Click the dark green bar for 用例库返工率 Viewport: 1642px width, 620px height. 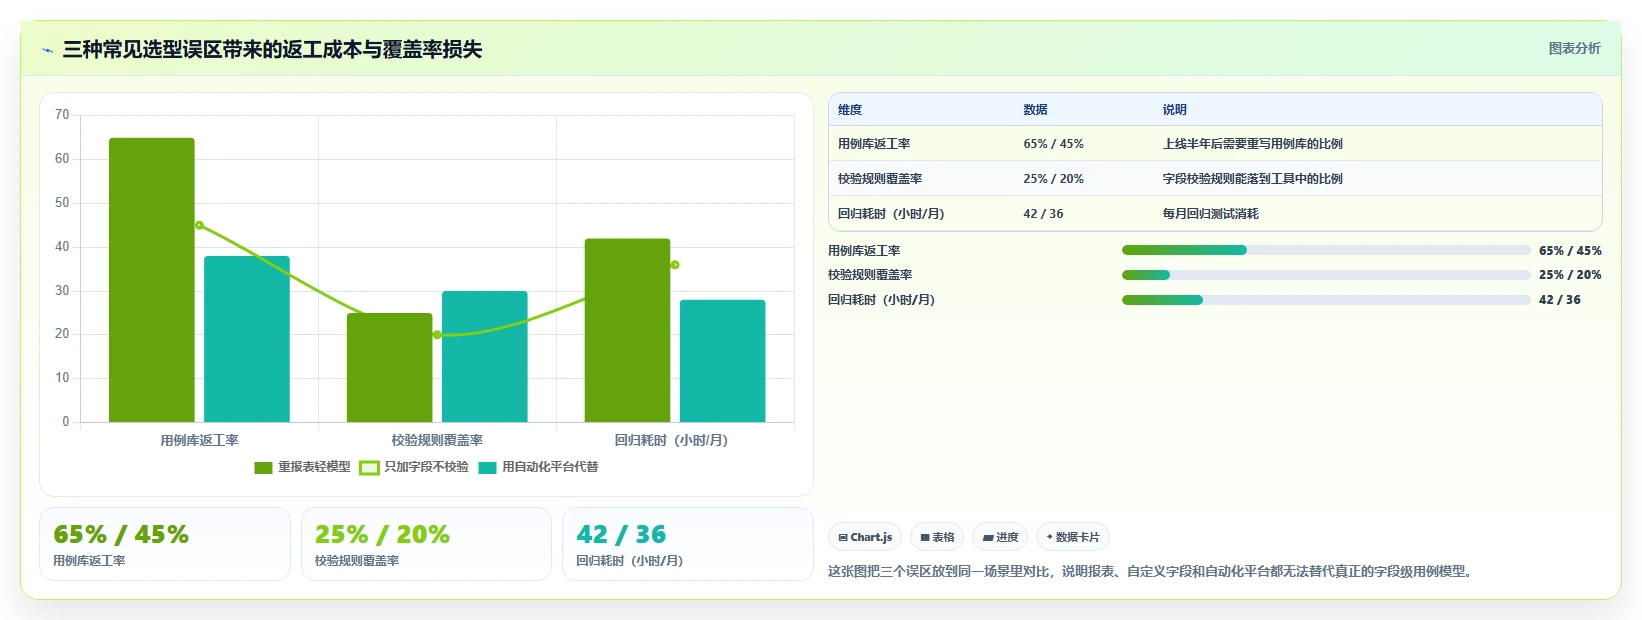coord(152,280)
